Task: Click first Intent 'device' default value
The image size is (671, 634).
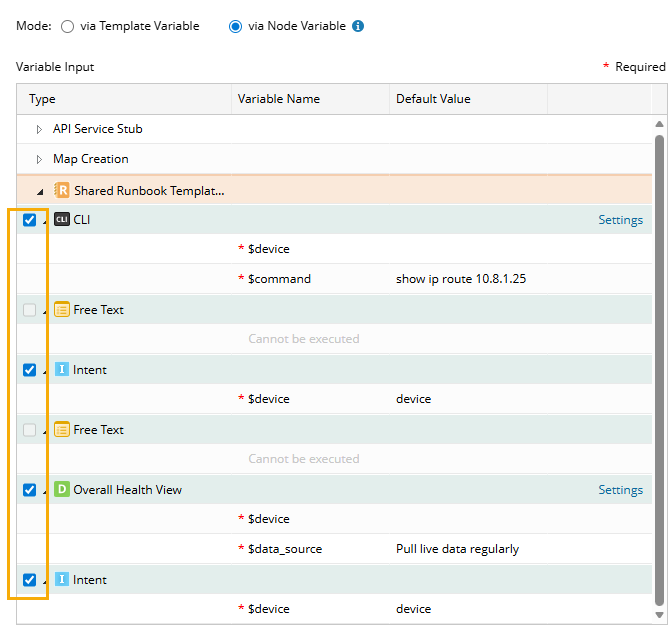Action: pos(413,399)
